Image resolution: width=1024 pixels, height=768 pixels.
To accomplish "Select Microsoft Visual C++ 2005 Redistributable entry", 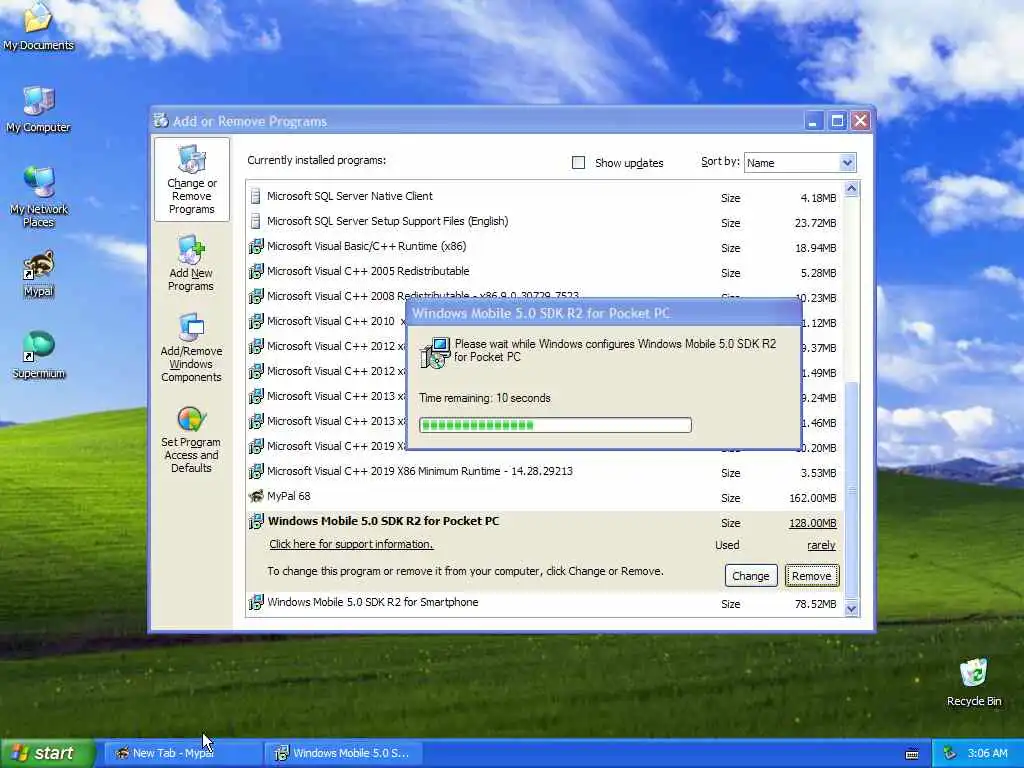I will pyautogui.click(x=545, y=272).
